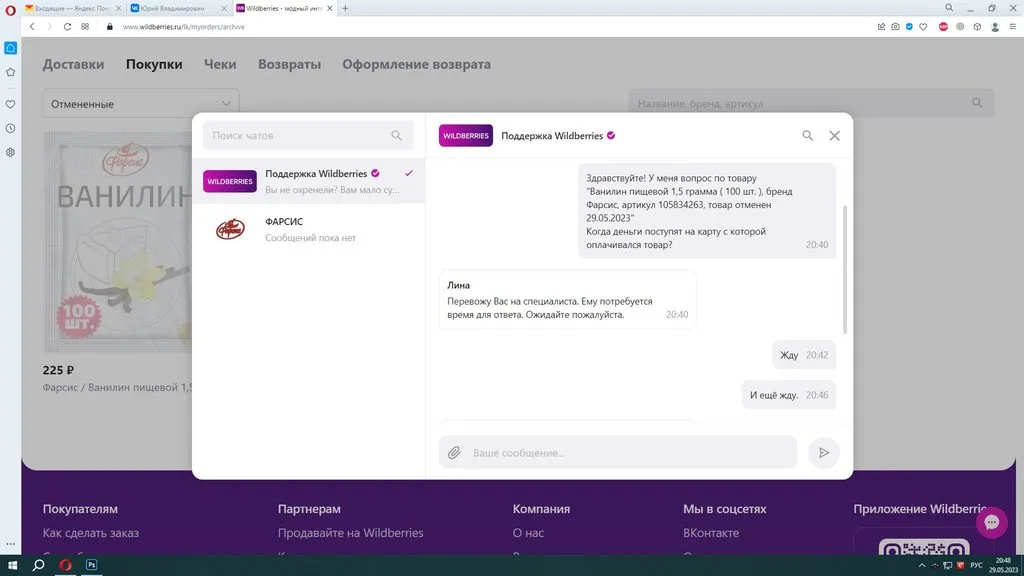1024x576 pixels.
Task: Close the VK Юрий Владимирович tab
Action: coord(224,8)
